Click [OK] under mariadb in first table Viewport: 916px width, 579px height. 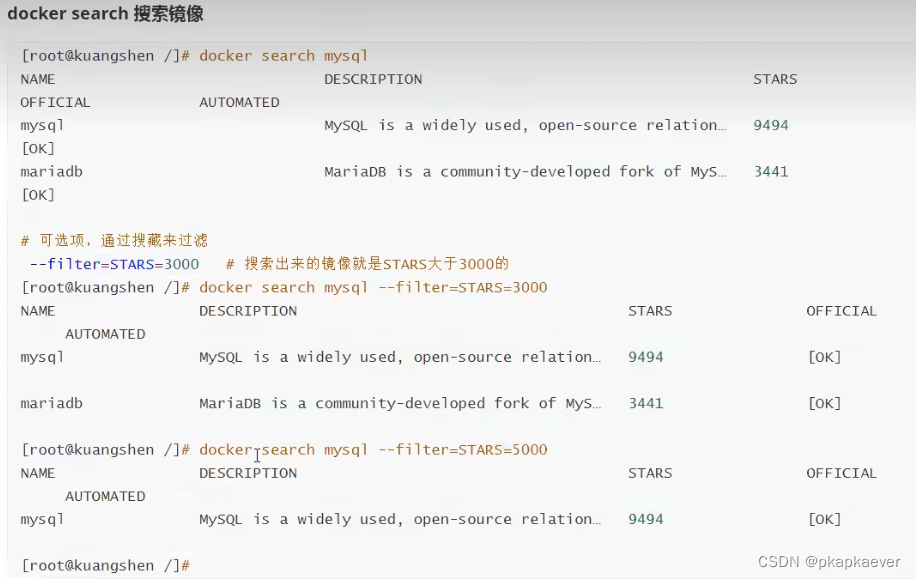pyautogui.click(x=38, y=195)
